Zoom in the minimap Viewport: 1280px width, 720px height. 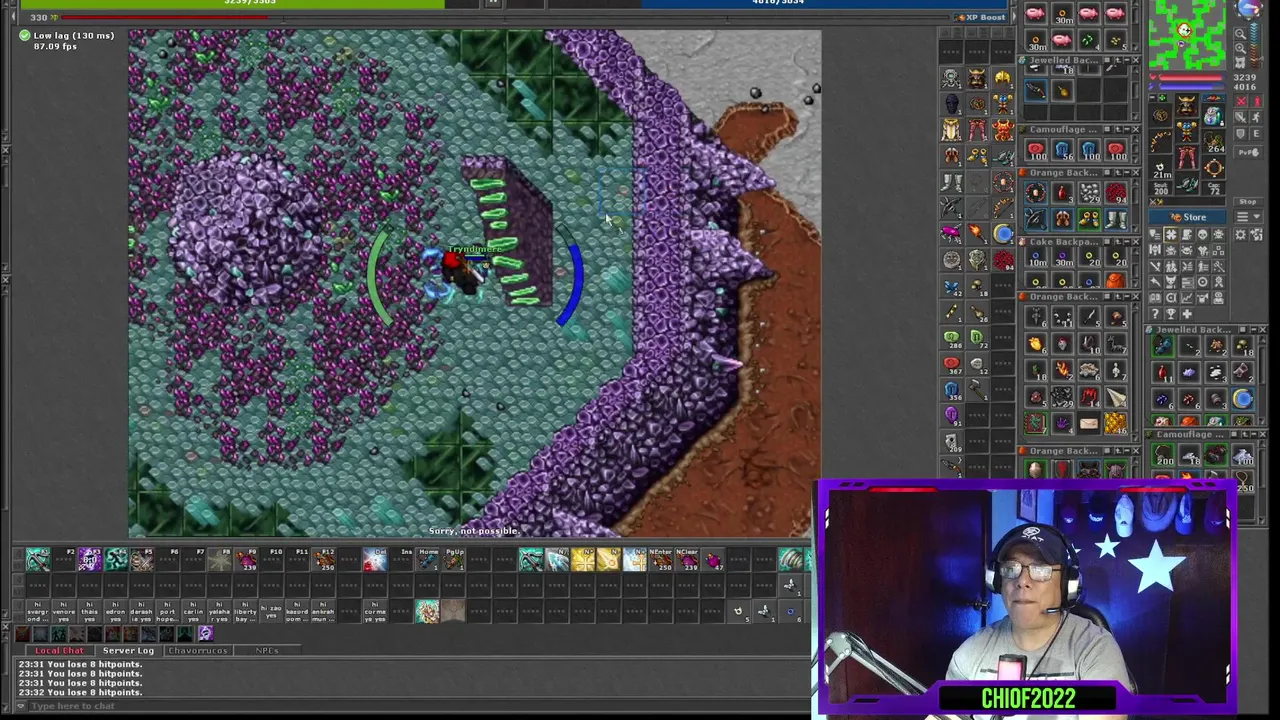click(x=1240, y=48)
